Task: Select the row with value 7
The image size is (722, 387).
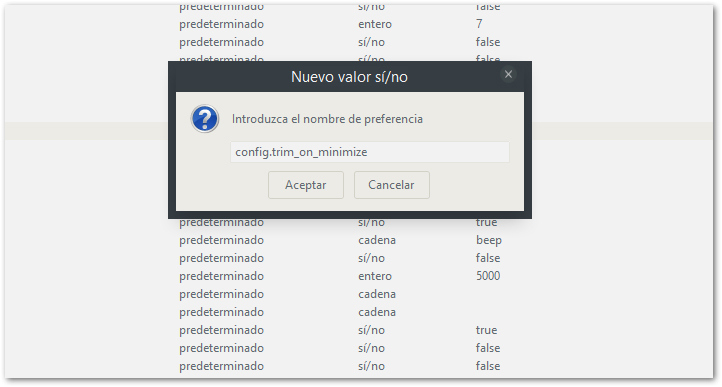Action: coord(359,24)
